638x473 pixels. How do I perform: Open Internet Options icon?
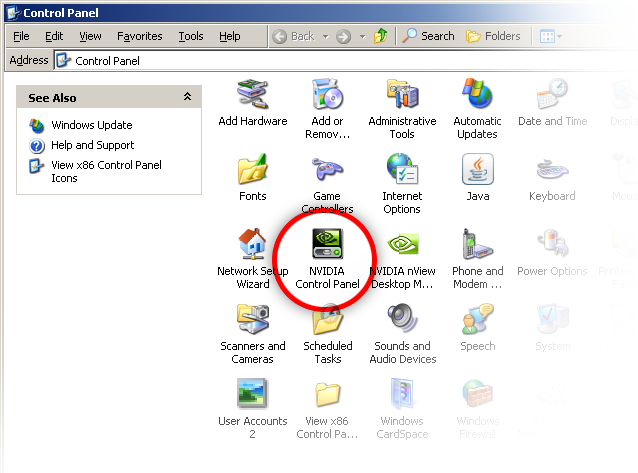(402, 169)
